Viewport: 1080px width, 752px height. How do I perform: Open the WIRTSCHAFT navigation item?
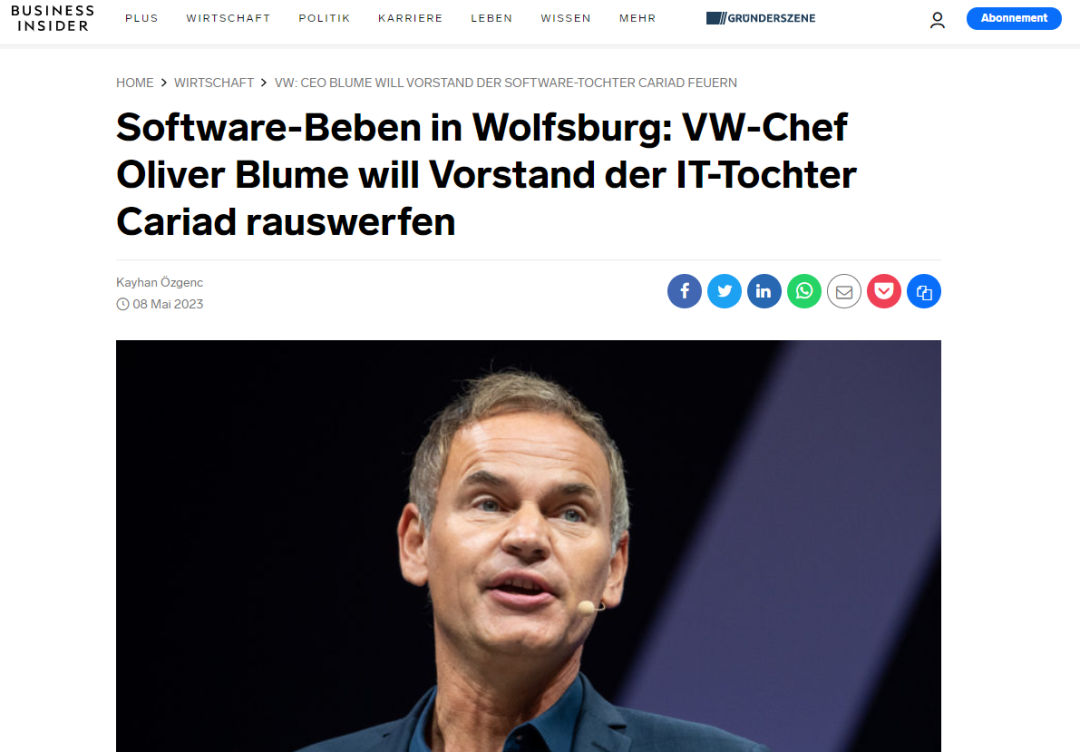click(228, 19)
